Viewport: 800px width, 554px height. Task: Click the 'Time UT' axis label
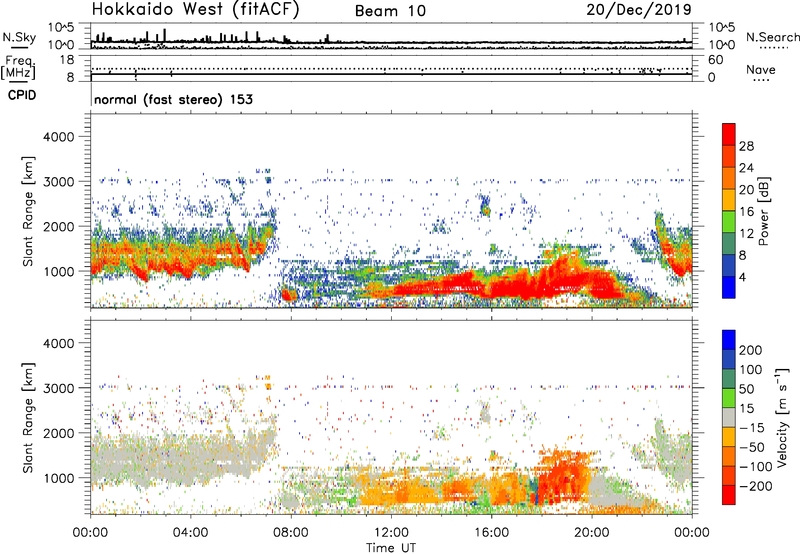[x=391, y=547]
